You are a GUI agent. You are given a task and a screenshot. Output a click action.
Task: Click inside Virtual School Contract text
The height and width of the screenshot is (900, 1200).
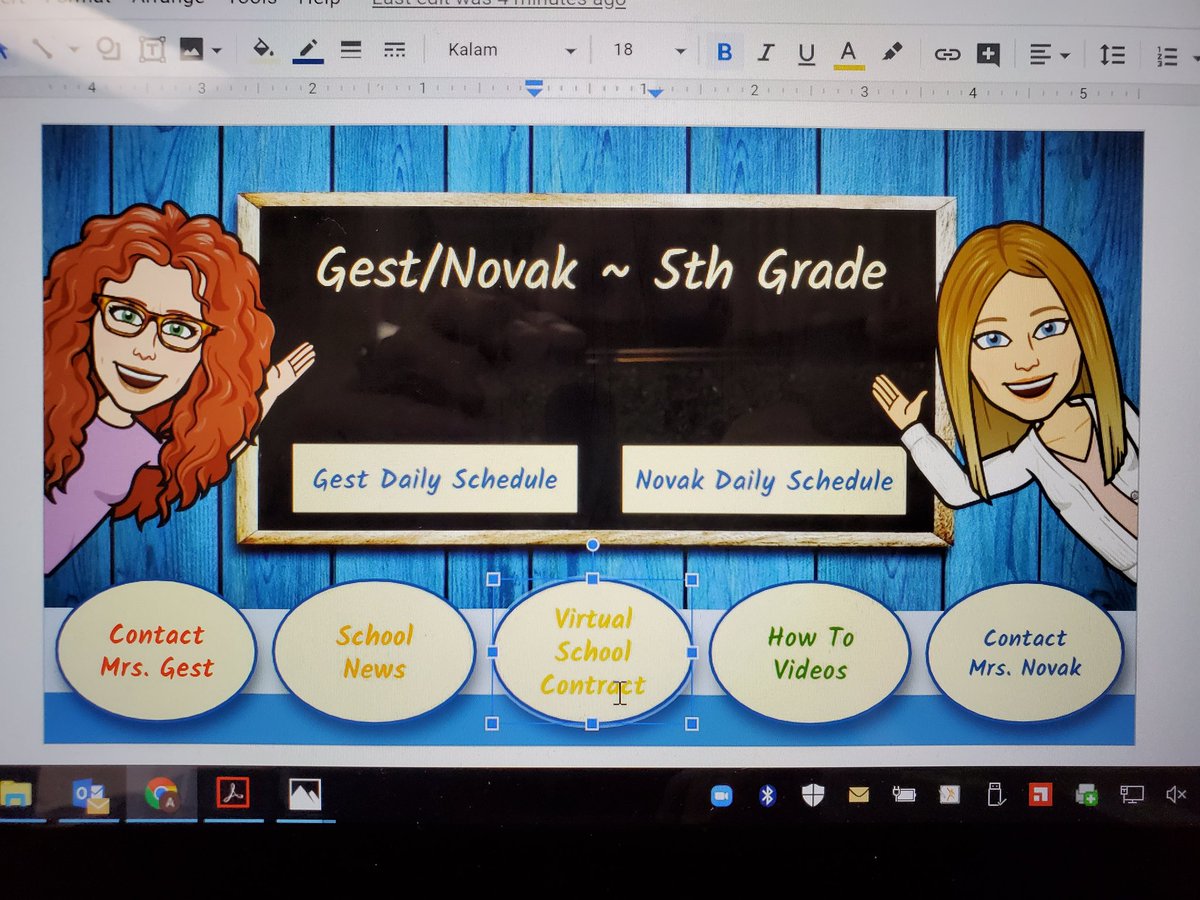click(x=593, y=652)
